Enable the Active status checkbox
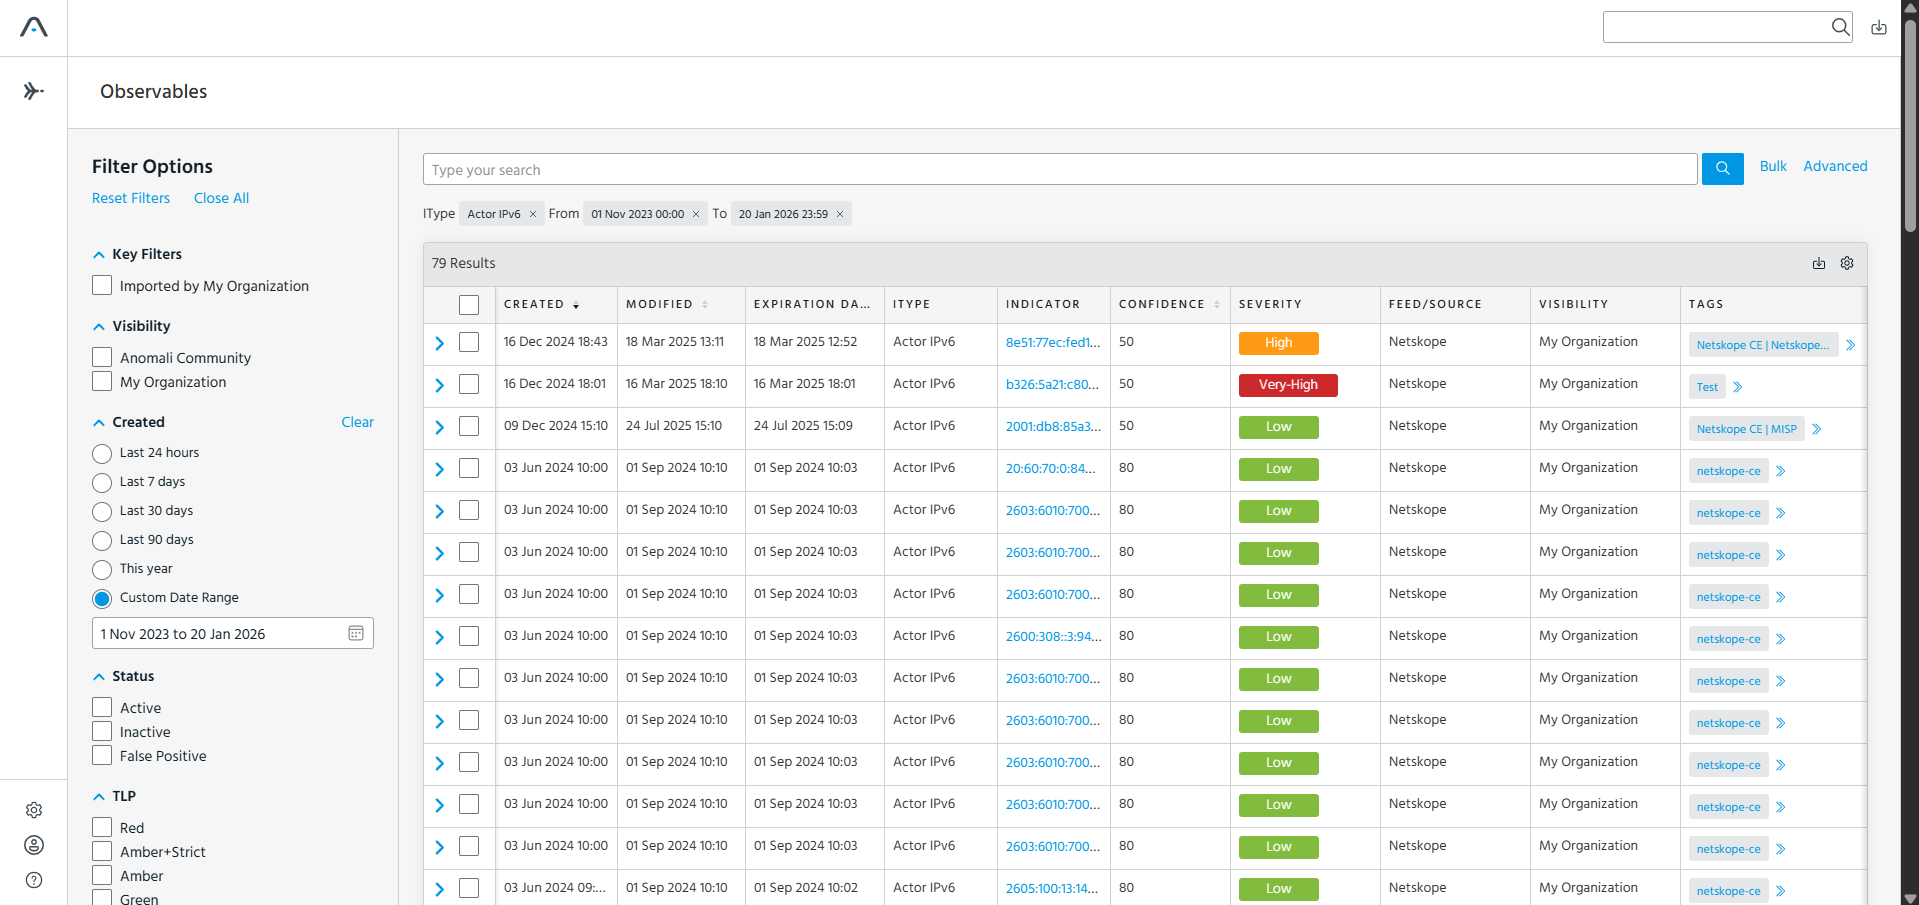Image resolution: width=1919 pixels, height=905 pixels. [102, 707]
